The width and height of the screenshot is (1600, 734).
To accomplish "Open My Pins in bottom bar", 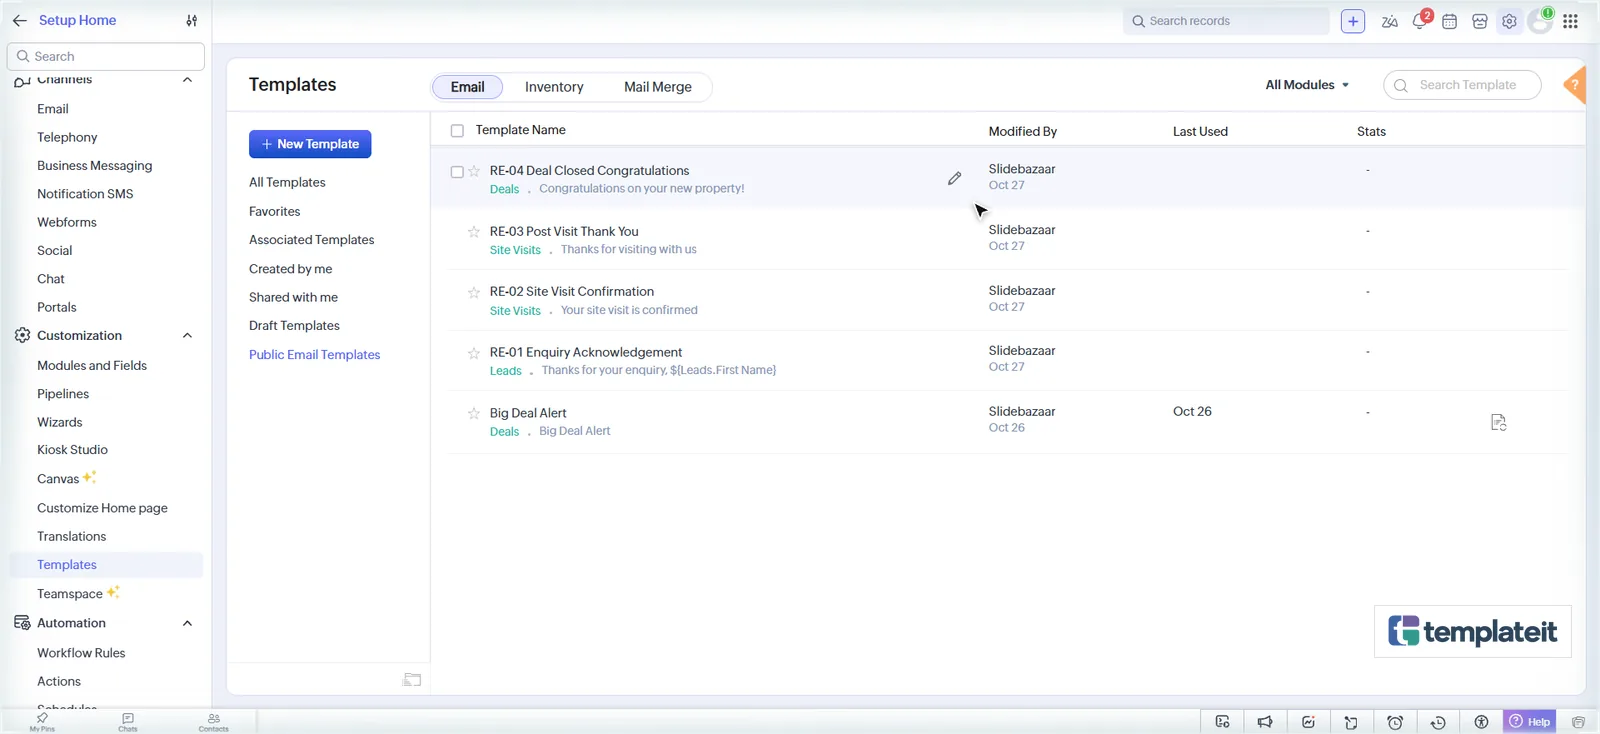I will pyautogui.click(x=42, y=722).
